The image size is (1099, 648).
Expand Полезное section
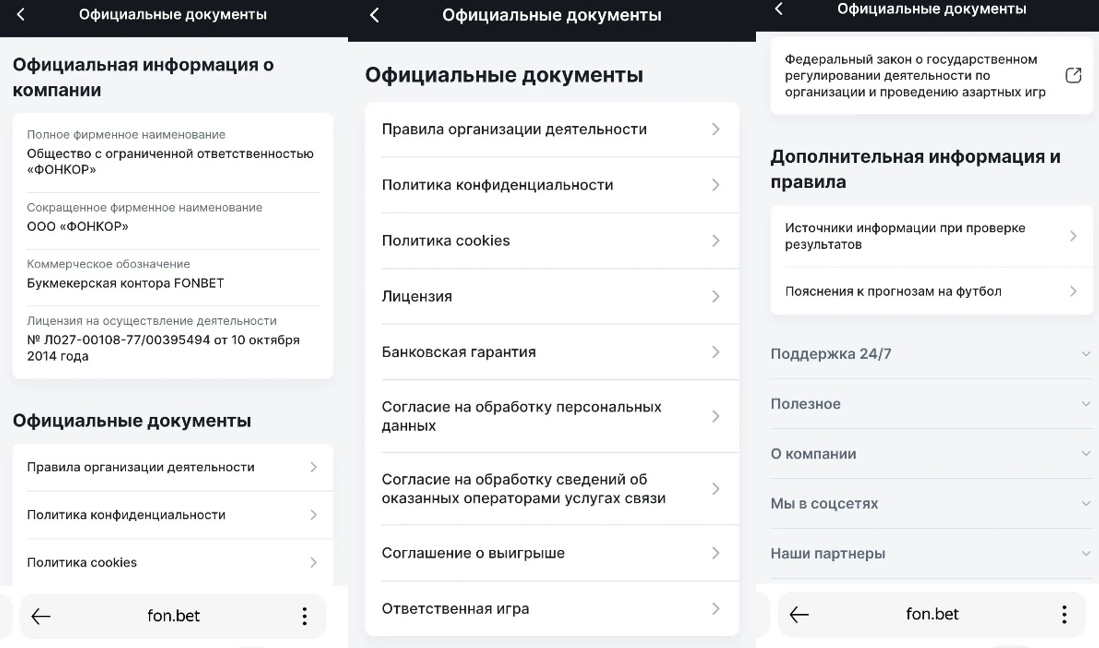point(931,404)
